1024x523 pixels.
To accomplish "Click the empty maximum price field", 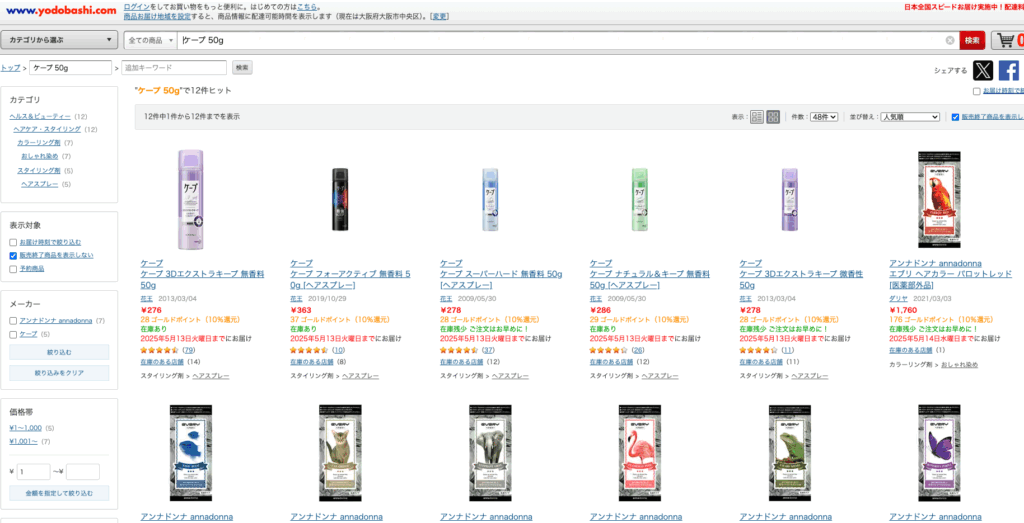I will coord(83,471).
